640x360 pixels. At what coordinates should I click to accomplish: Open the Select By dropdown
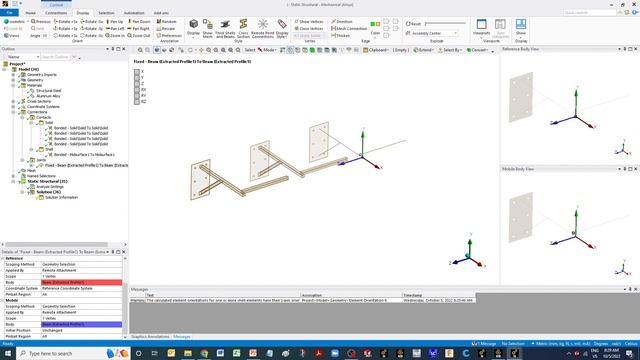[450, 50]
